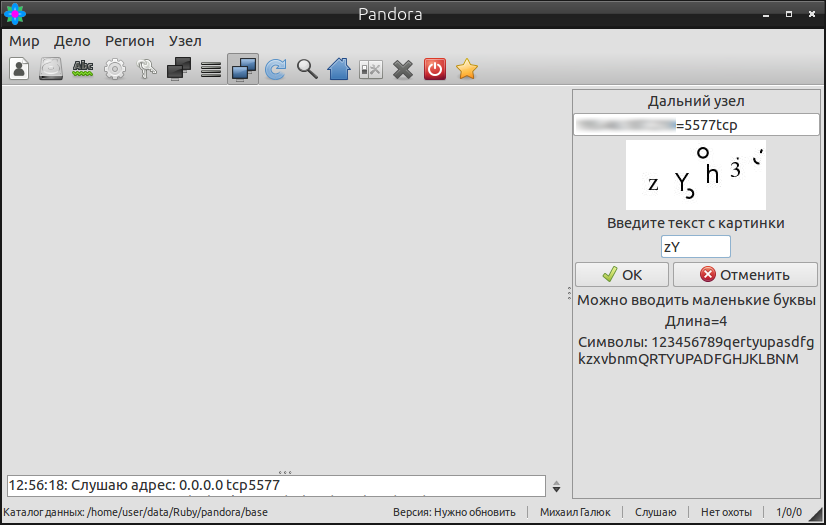This screenshot has width=826, height=525.
Task: Click 'Версия: Нужно обновить' status text
Action: [454, 512]
